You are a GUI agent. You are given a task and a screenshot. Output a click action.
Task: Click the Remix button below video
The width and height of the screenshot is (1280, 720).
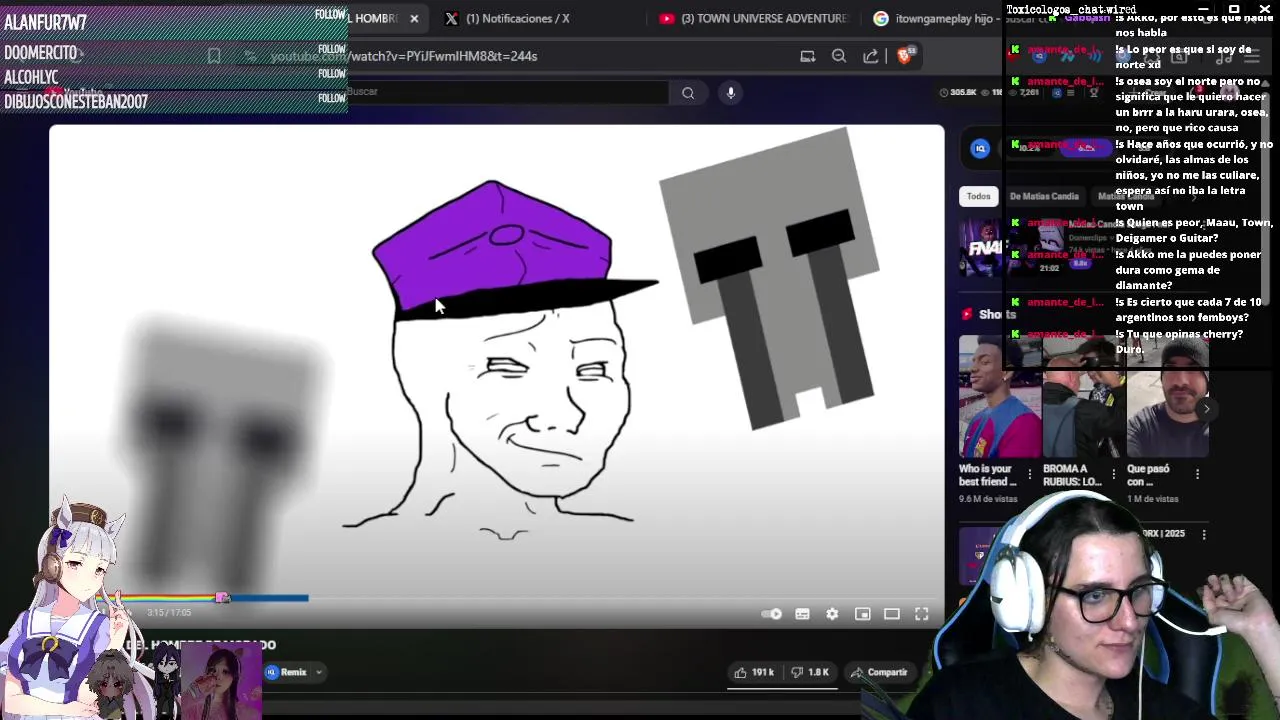point(286,672)
